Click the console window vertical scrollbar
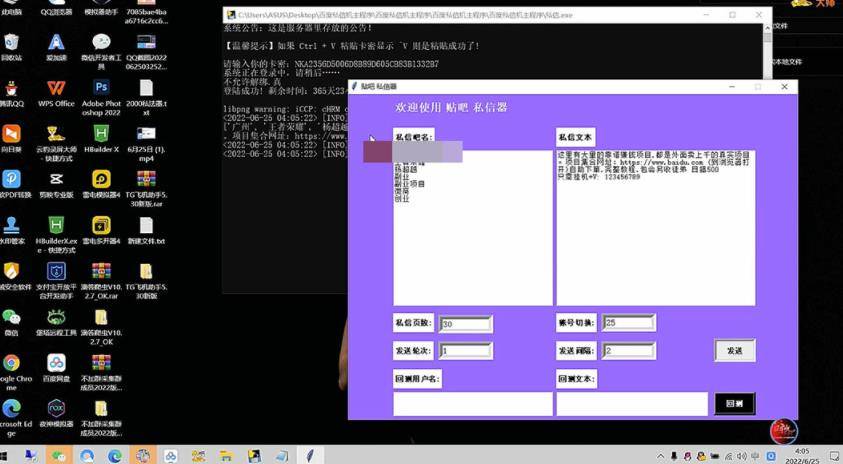 click(x=767, y=50)
